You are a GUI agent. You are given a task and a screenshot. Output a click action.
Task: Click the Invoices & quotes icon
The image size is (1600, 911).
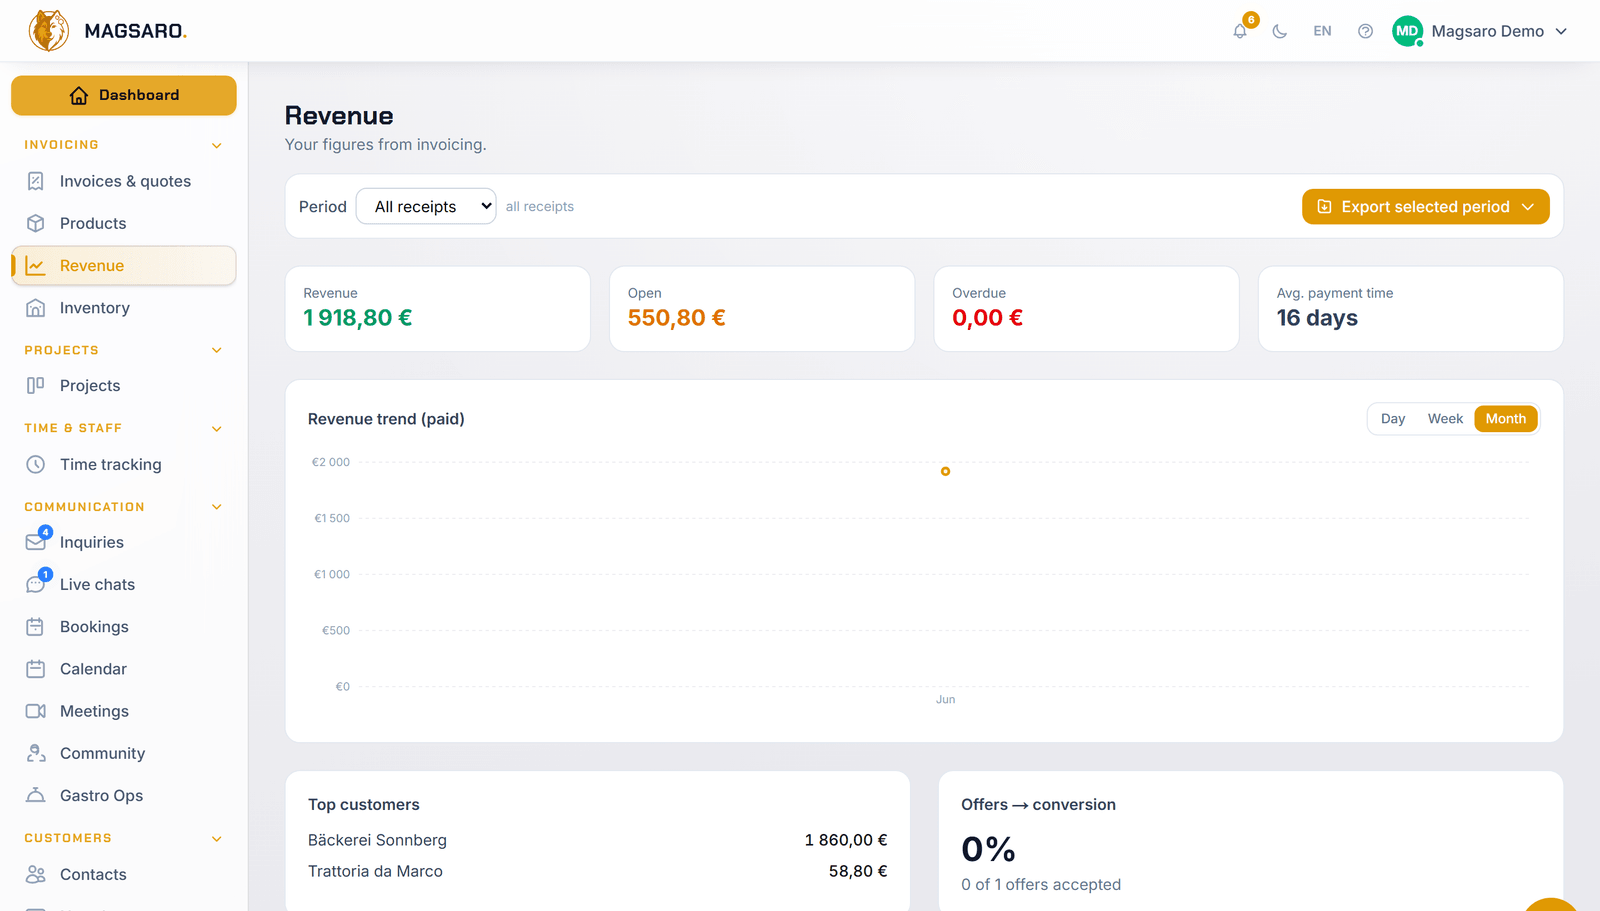point(36,181)
